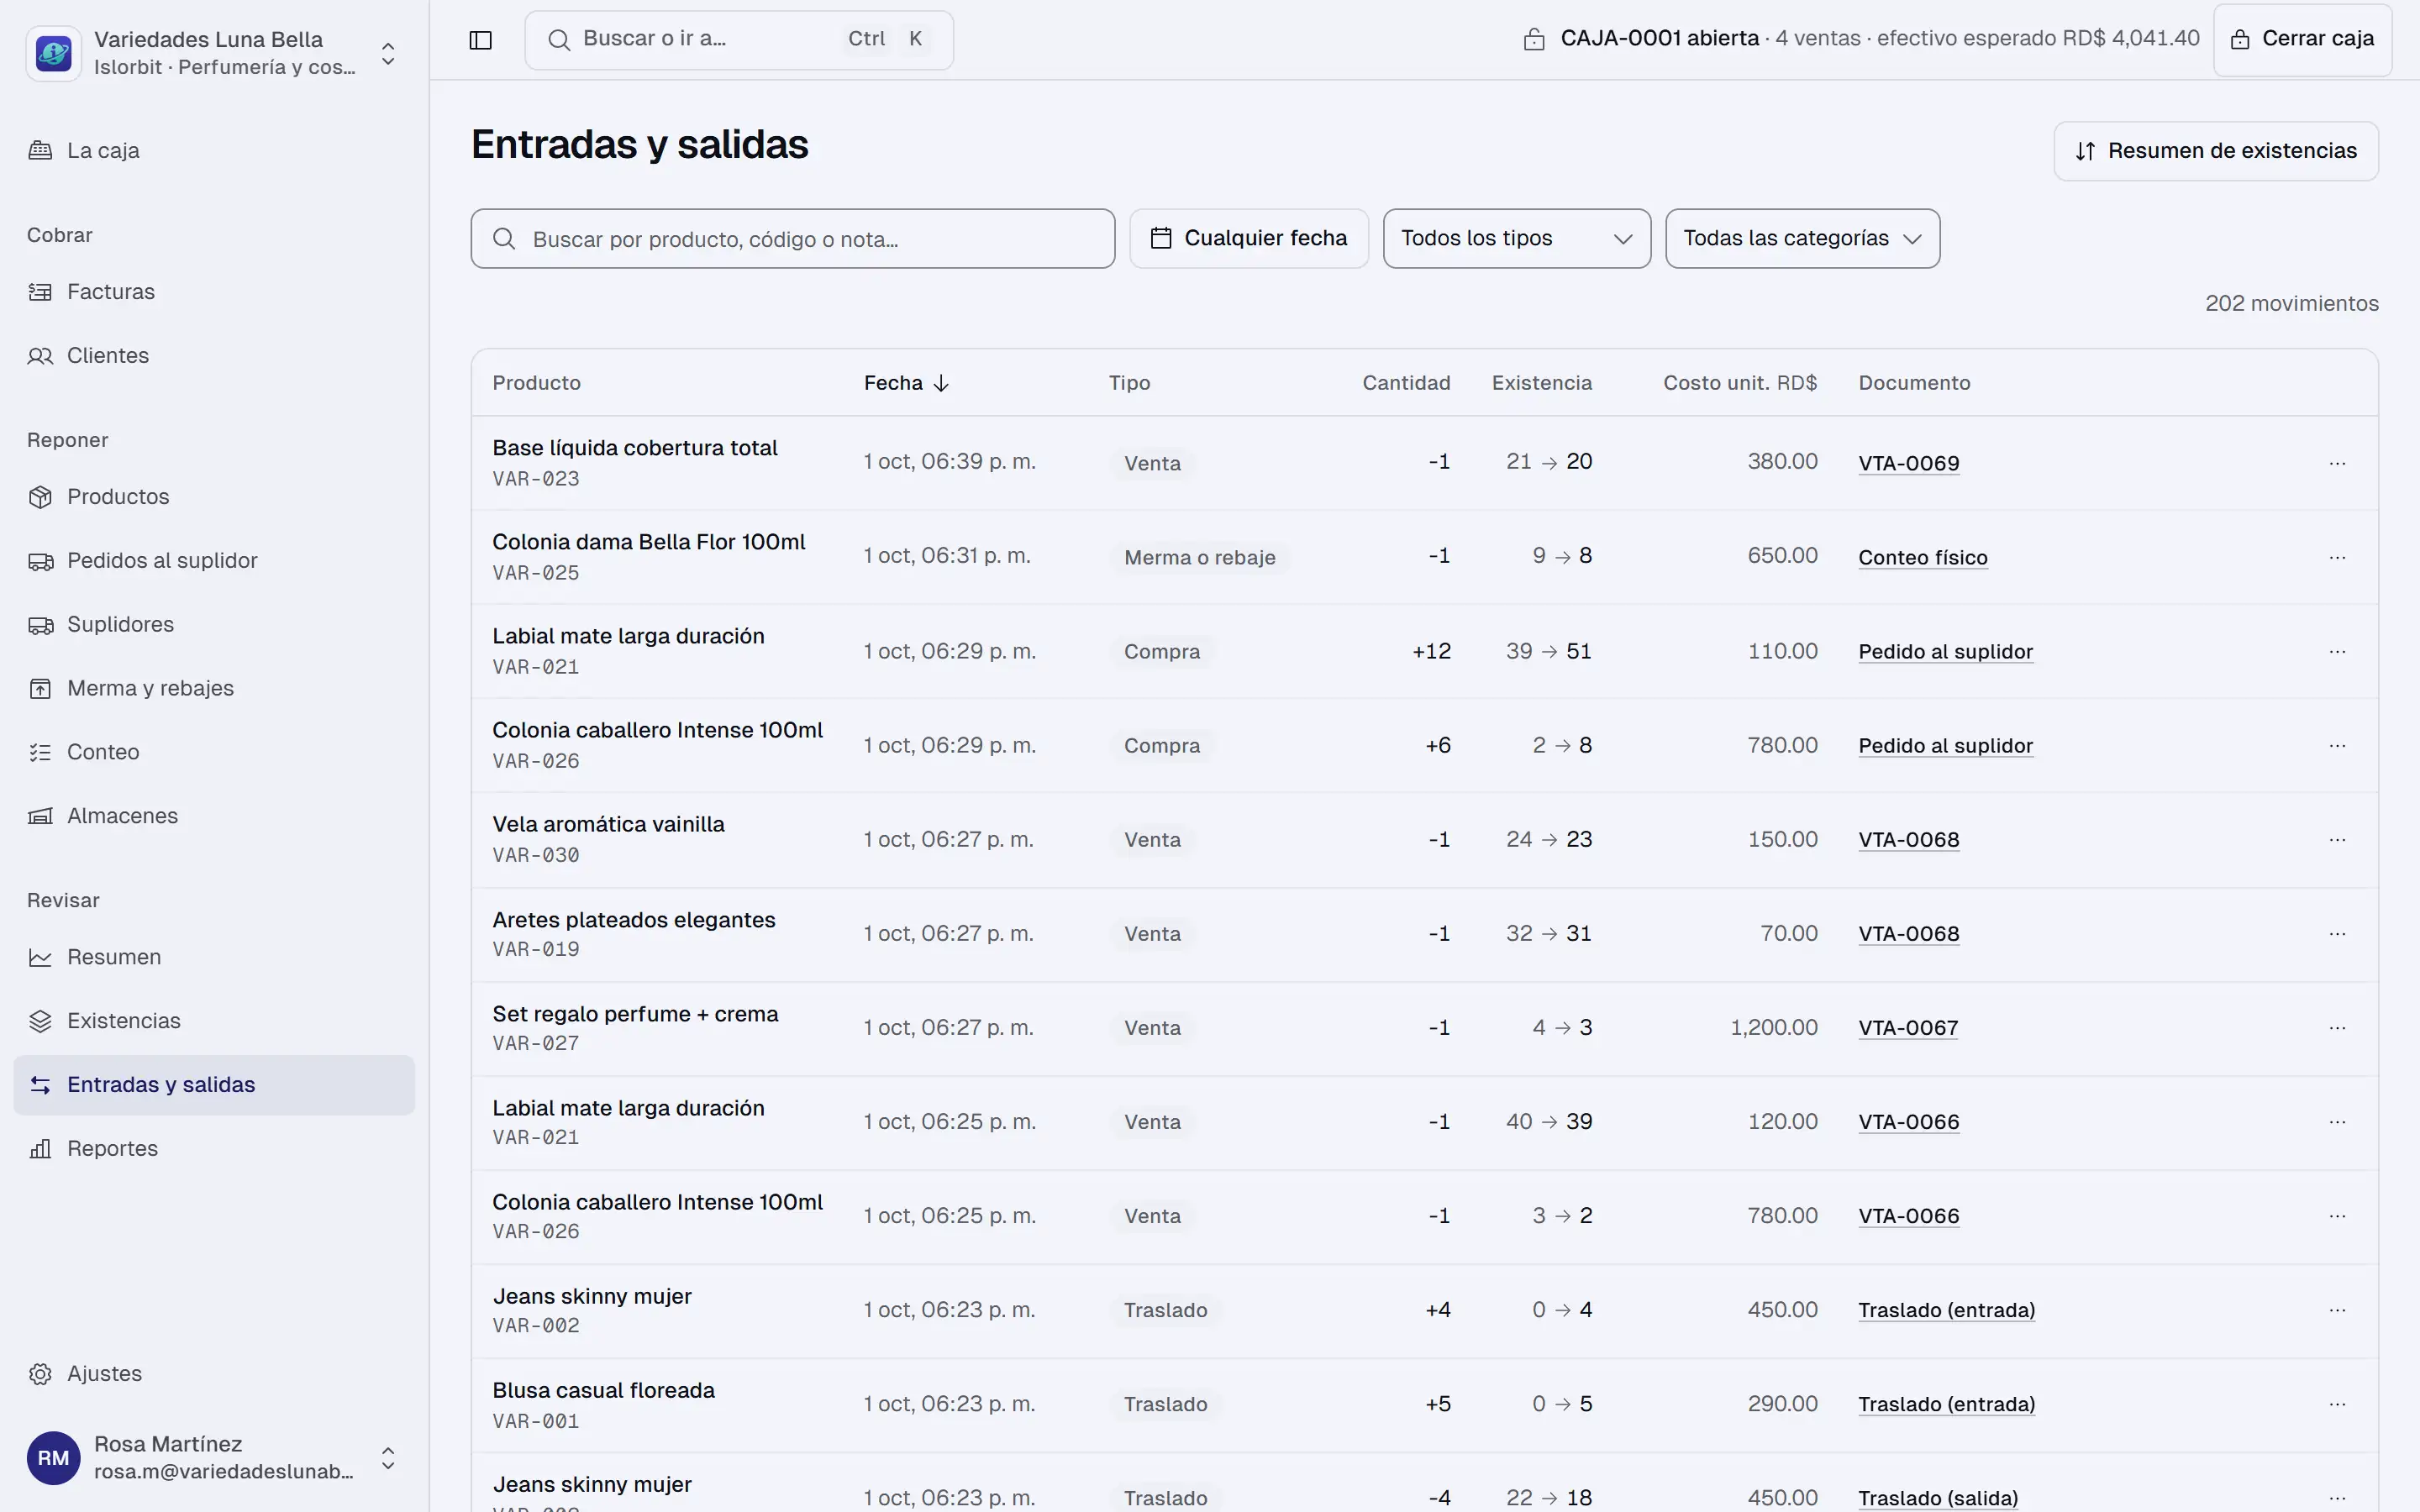Click the Pedidos al suplidor truck icon

40,561
